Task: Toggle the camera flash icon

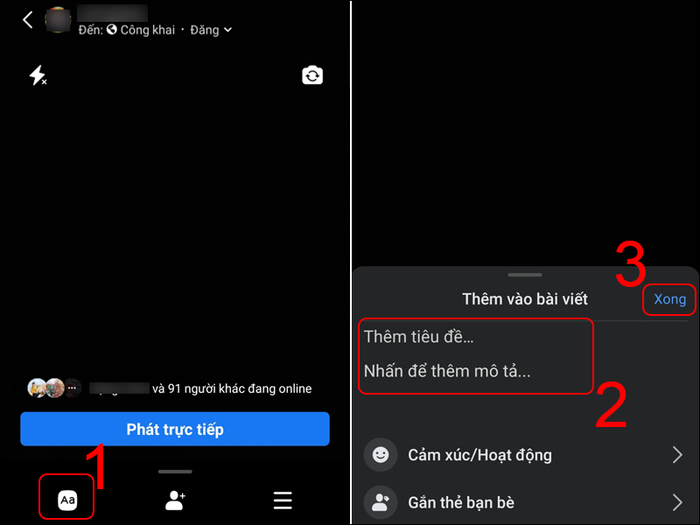Action: [x=38, y=75]
